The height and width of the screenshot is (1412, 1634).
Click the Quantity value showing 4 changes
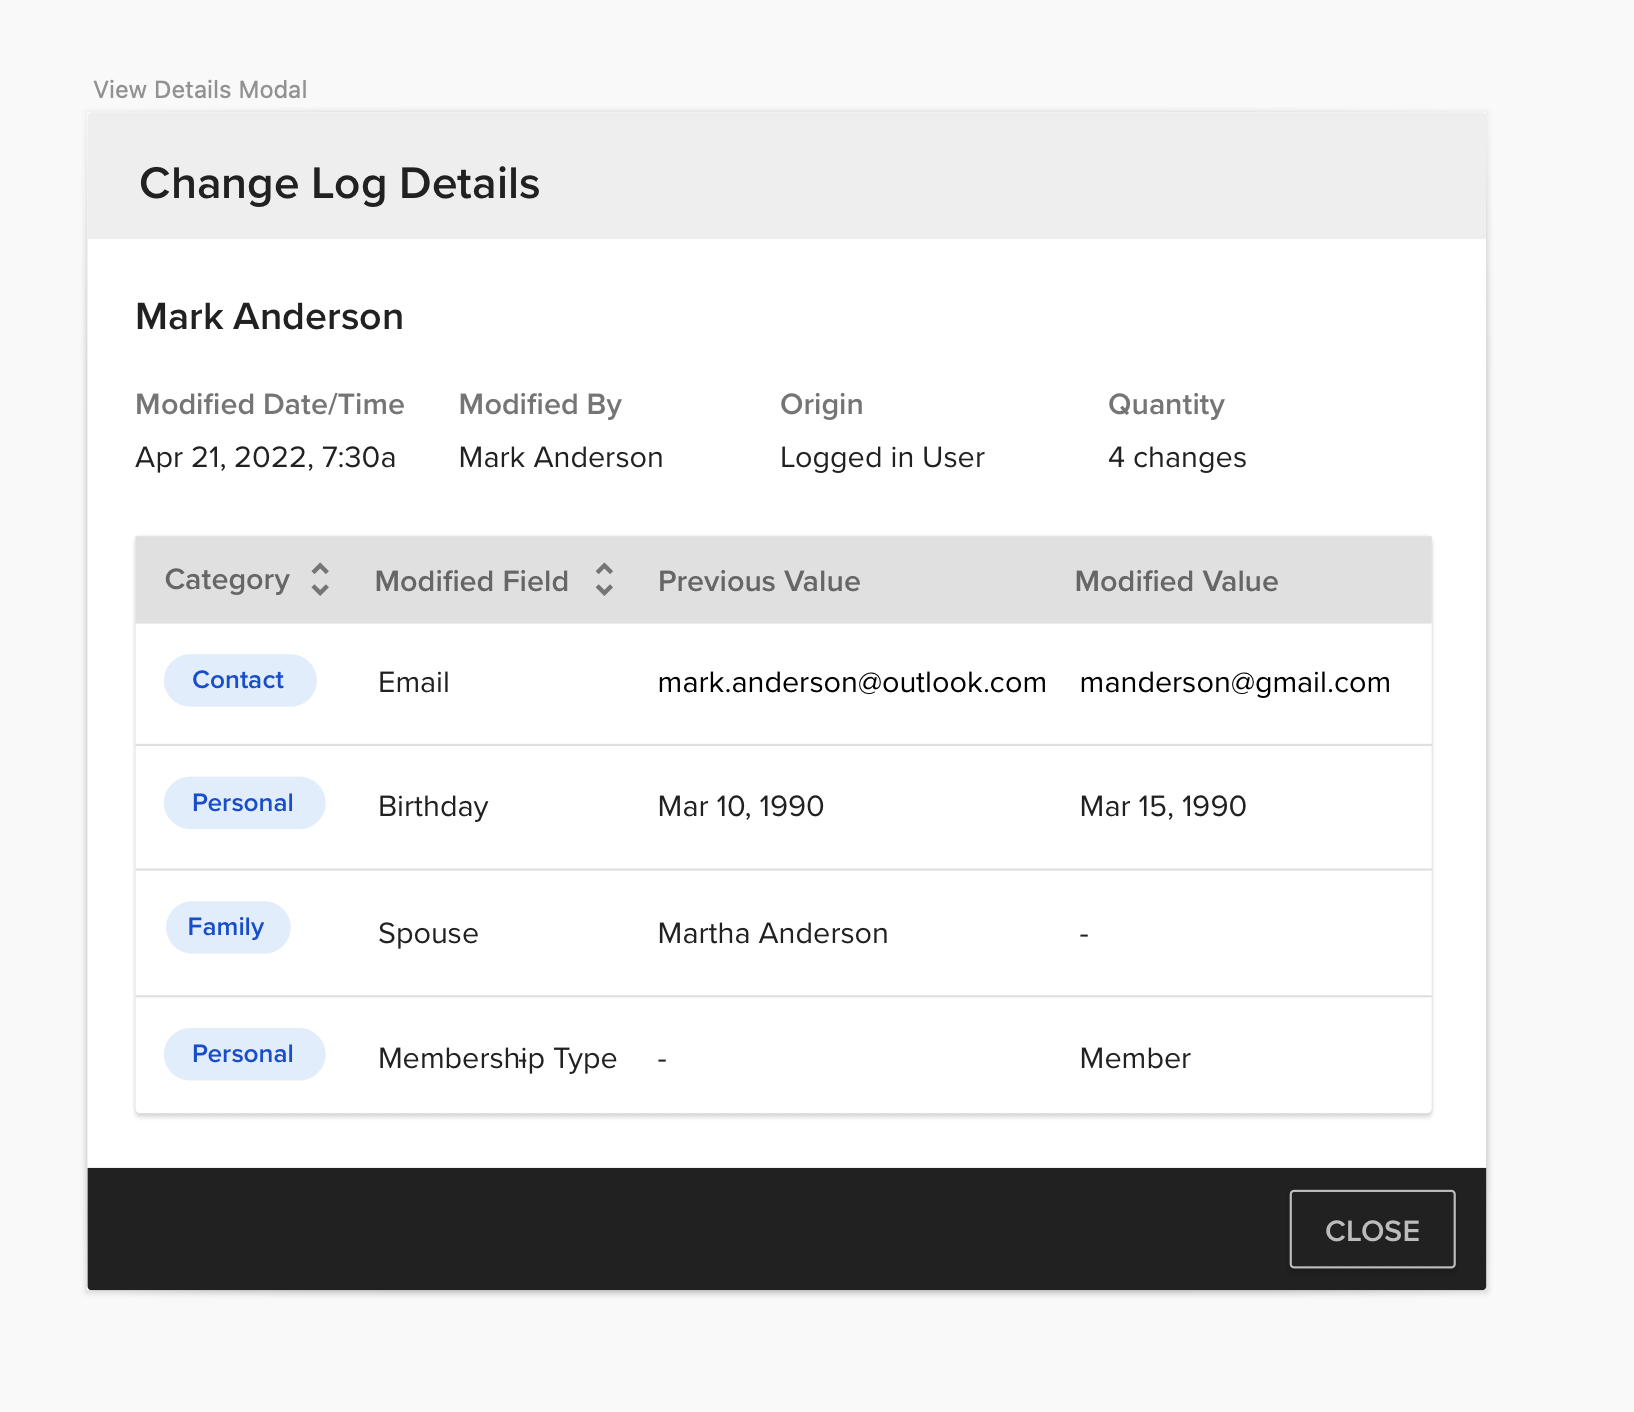1176,457
